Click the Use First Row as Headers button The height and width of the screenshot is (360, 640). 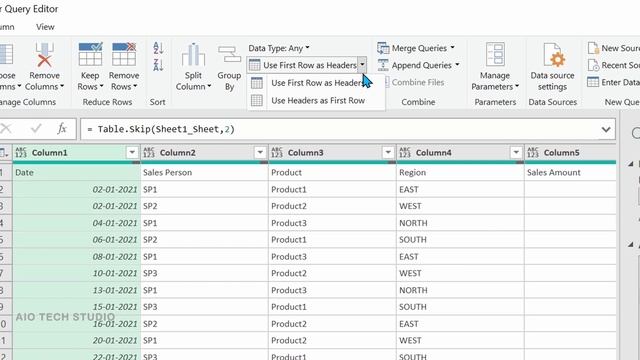click(x=303, y=65)
